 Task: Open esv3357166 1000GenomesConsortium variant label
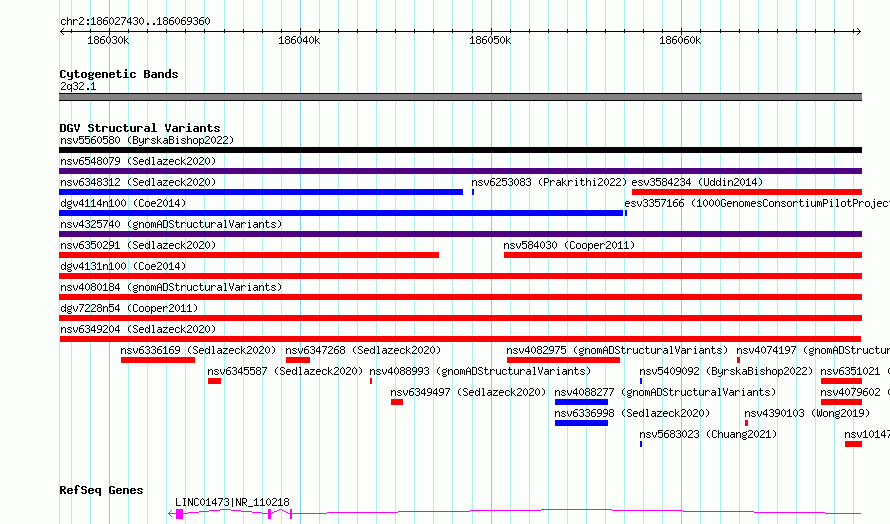pos(757,203)
